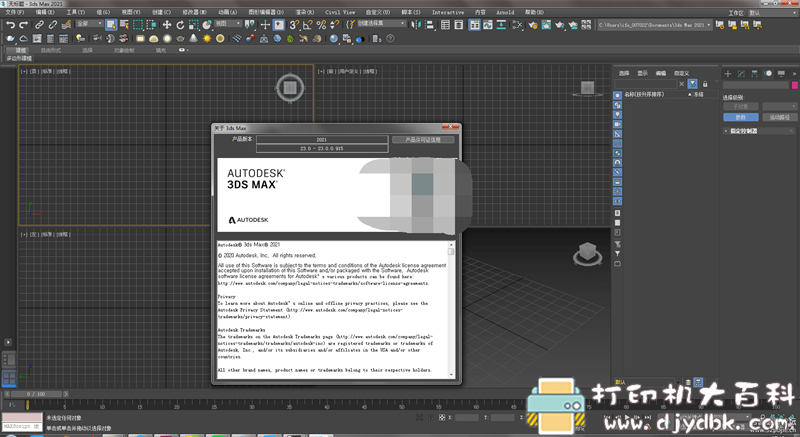
Task: Toggle Spinner Snap button
Action: point(334,24)
